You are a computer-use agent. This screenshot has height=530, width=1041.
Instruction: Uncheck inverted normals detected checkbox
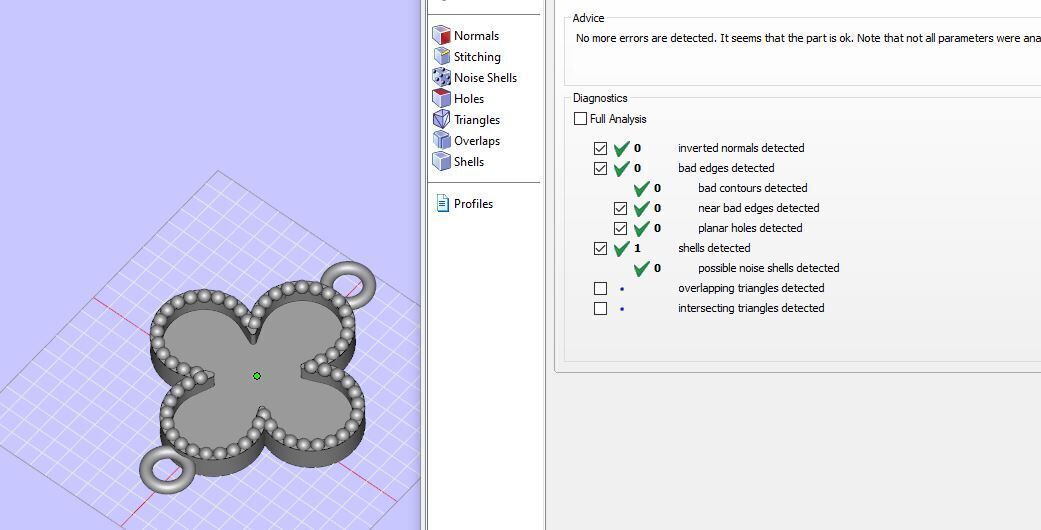point(600,148)
